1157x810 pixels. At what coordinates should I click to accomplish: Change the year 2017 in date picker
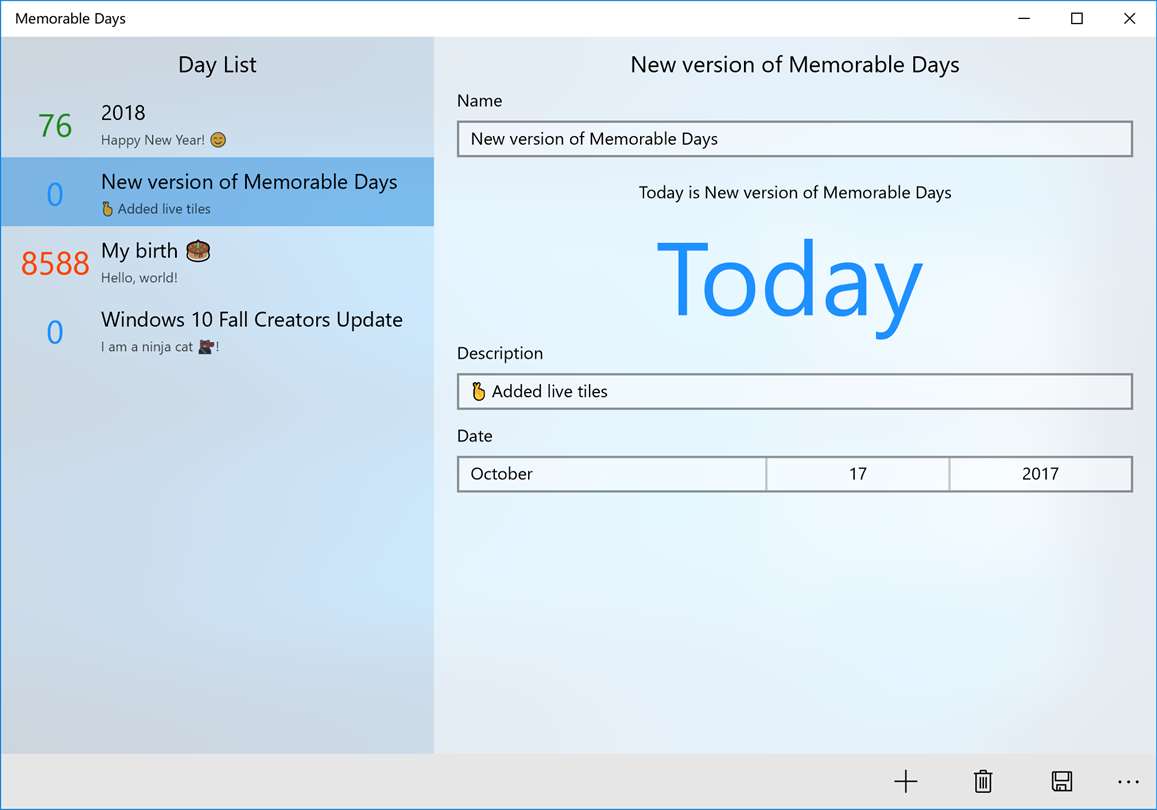point(1040,474)
